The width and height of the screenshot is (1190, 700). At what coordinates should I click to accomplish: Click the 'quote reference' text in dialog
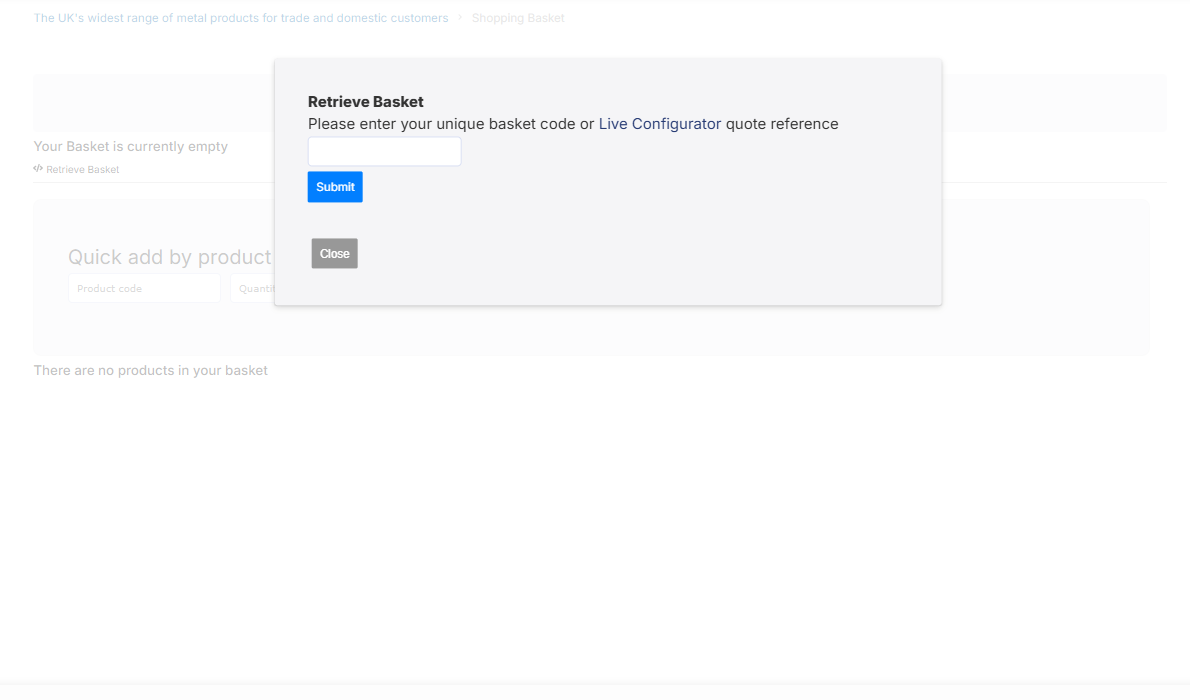[782, 124]
